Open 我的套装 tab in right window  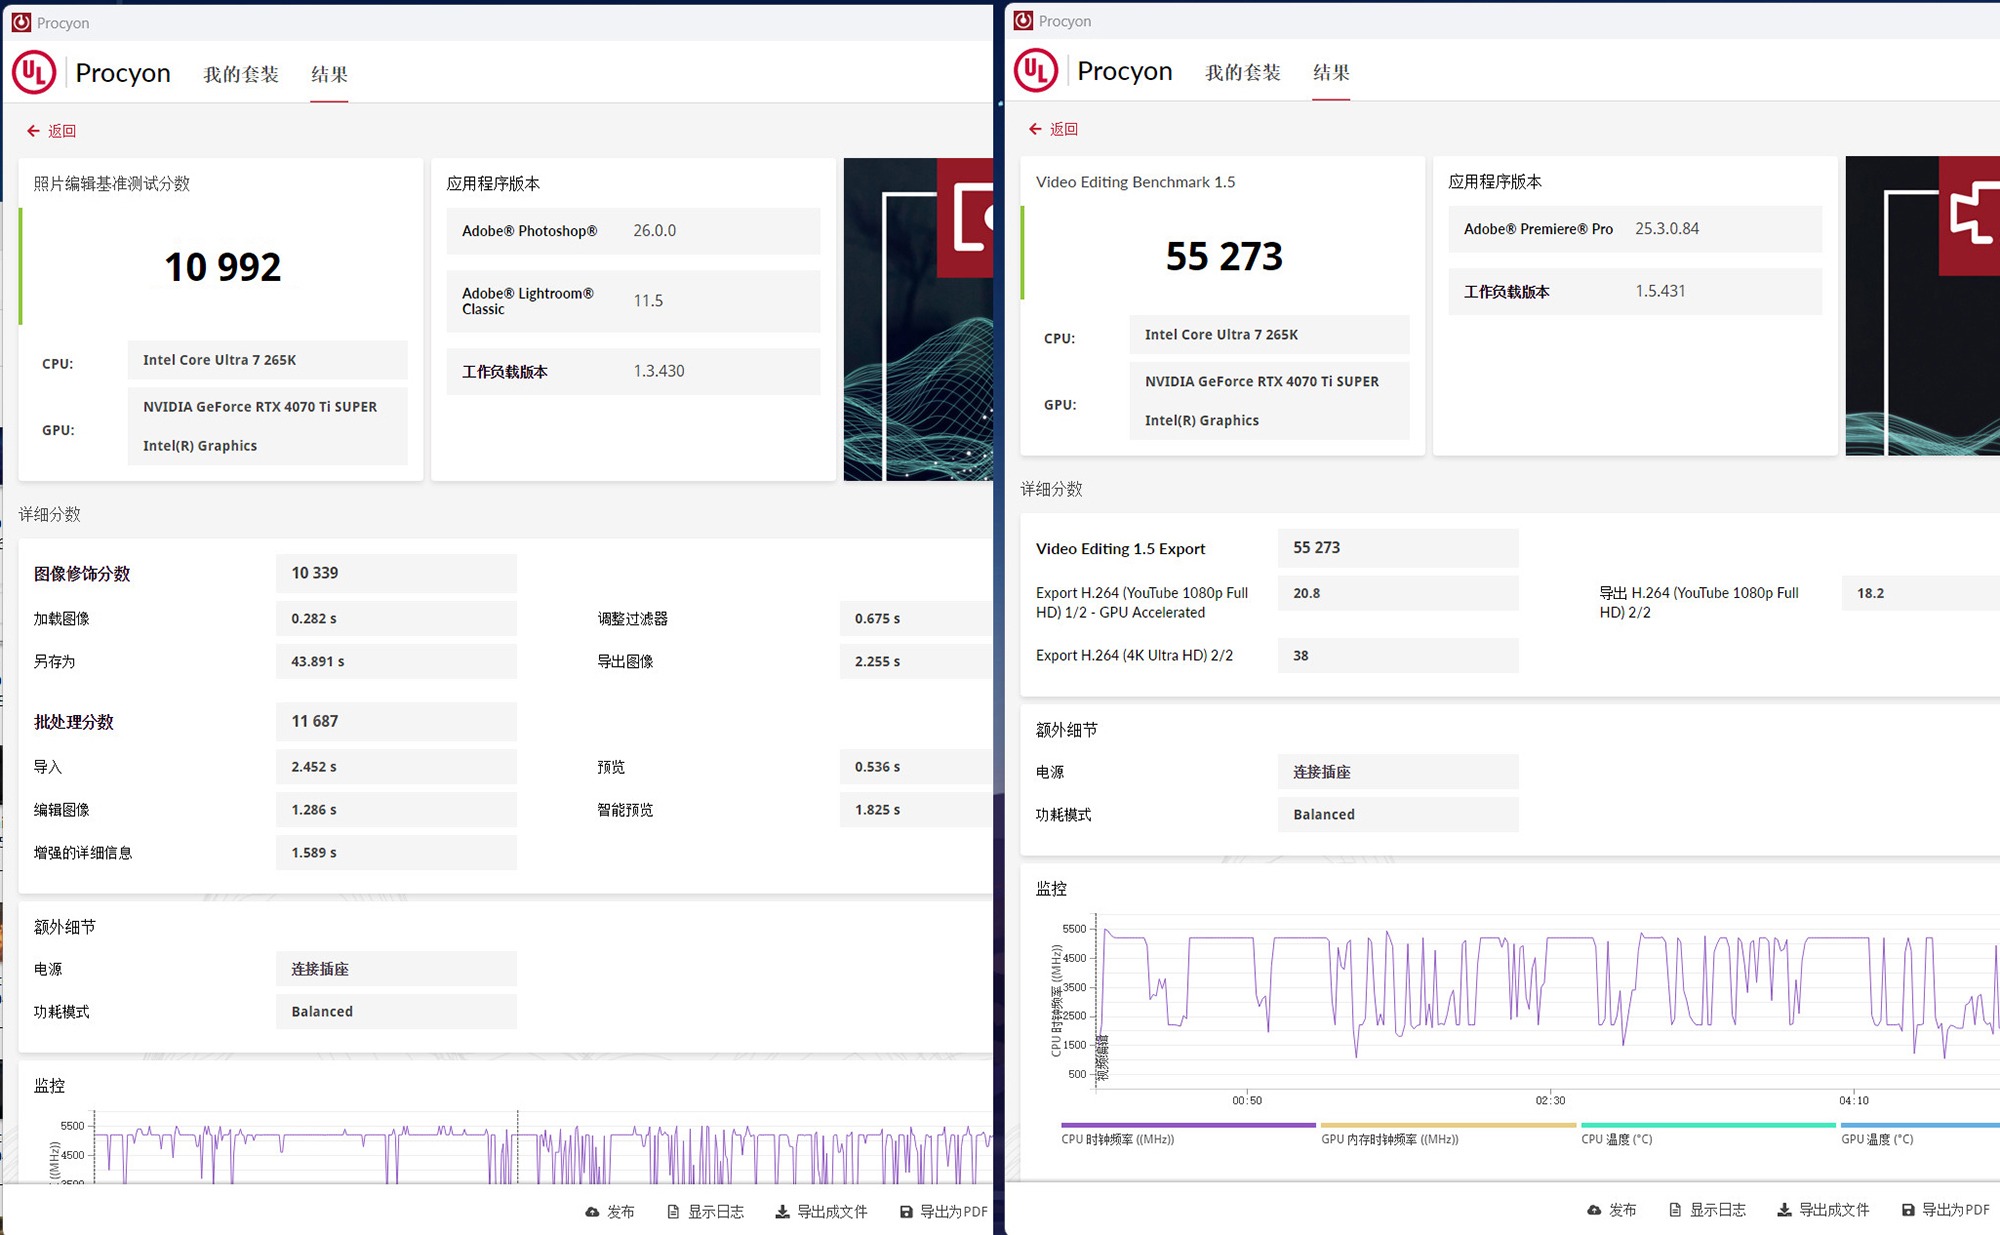point(1243,72)
